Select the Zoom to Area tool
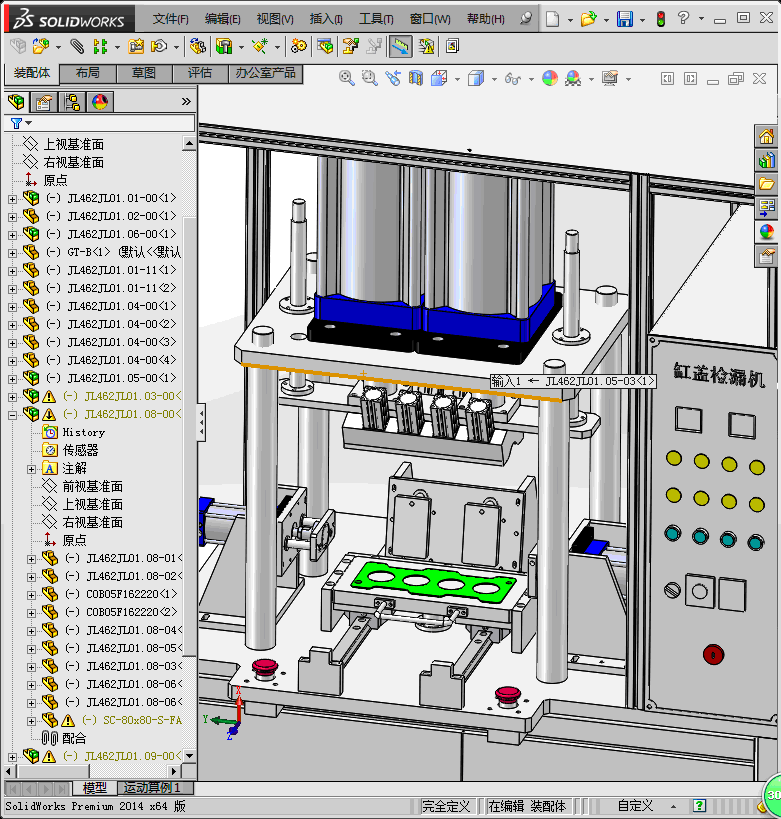 (x=369, y=79)
